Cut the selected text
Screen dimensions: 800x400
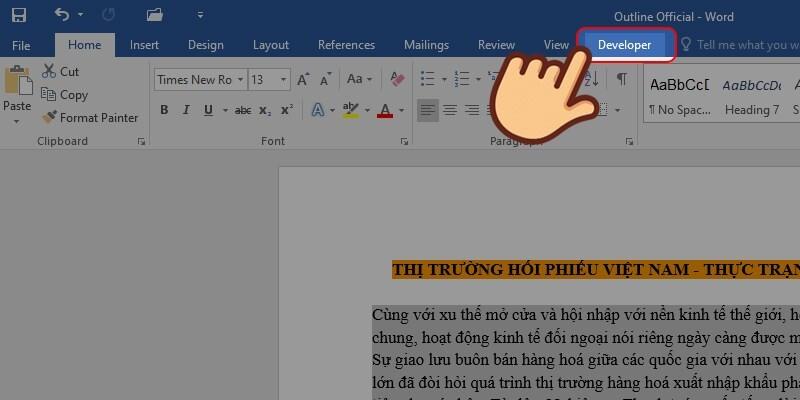(x=61, y=71)
